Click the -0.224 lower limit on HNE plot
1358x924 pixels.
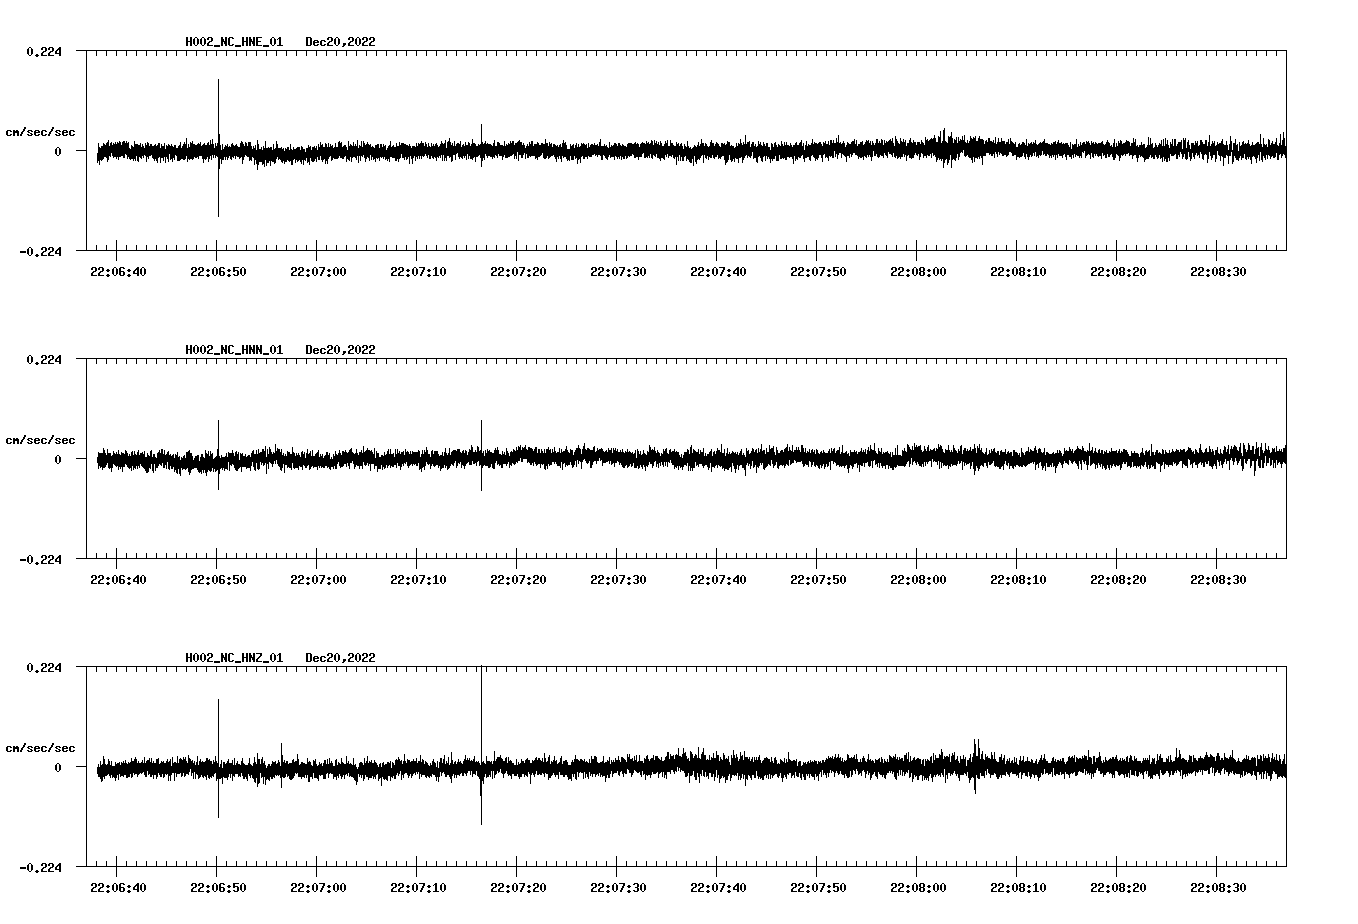tap(40, 252)
